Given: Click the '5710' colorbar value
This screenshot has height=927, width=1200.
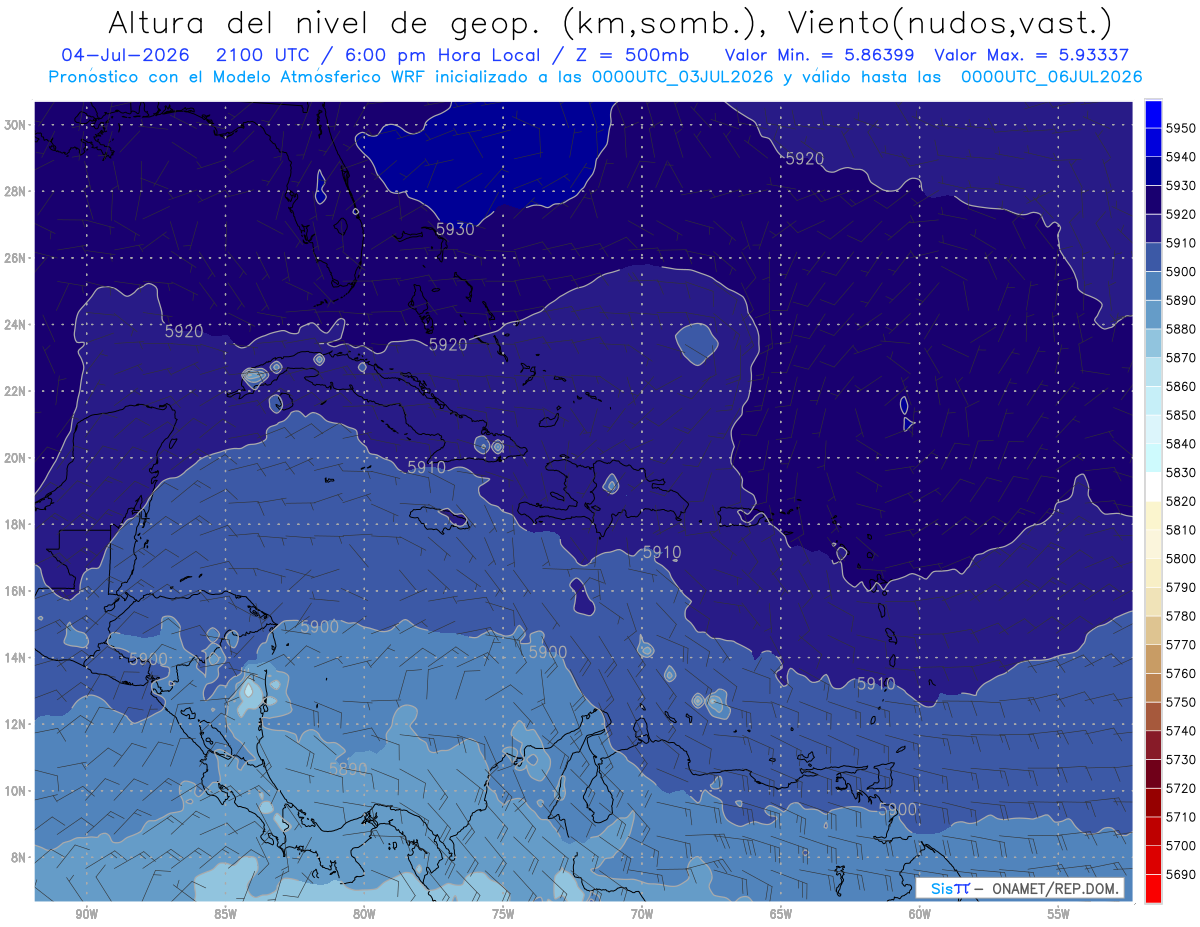Looking at the screenshot, I should [1181, 817].
